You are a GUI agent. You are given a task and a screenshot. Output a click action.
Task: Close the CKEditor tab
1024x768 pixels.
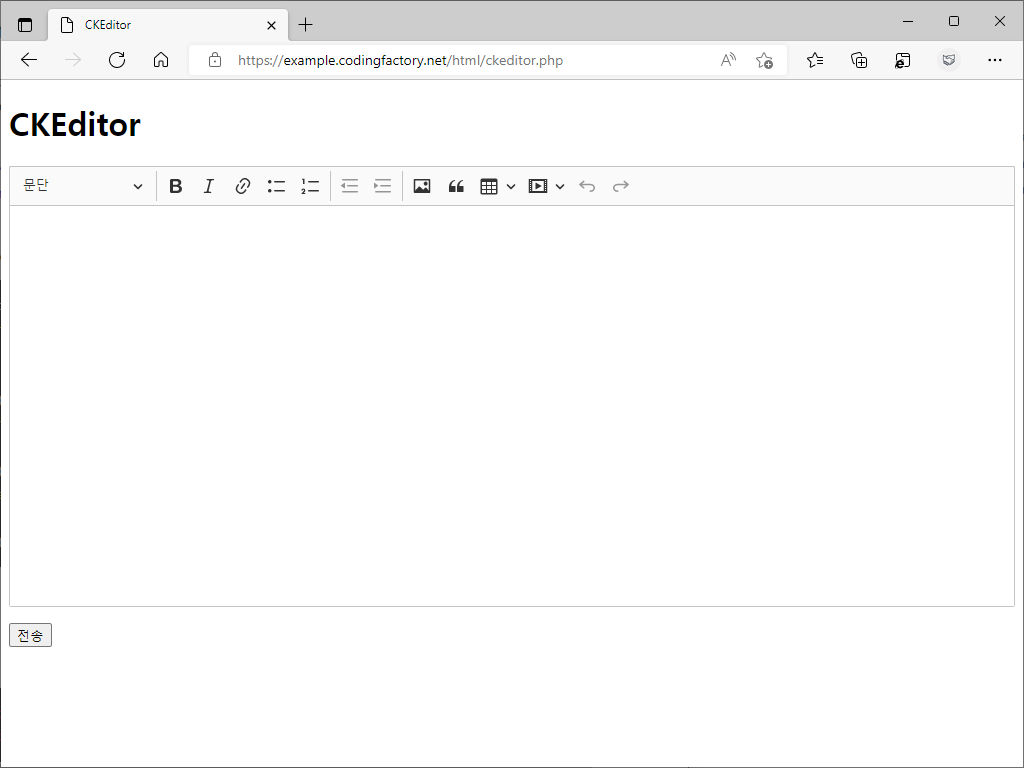click(x=272, y=25)
